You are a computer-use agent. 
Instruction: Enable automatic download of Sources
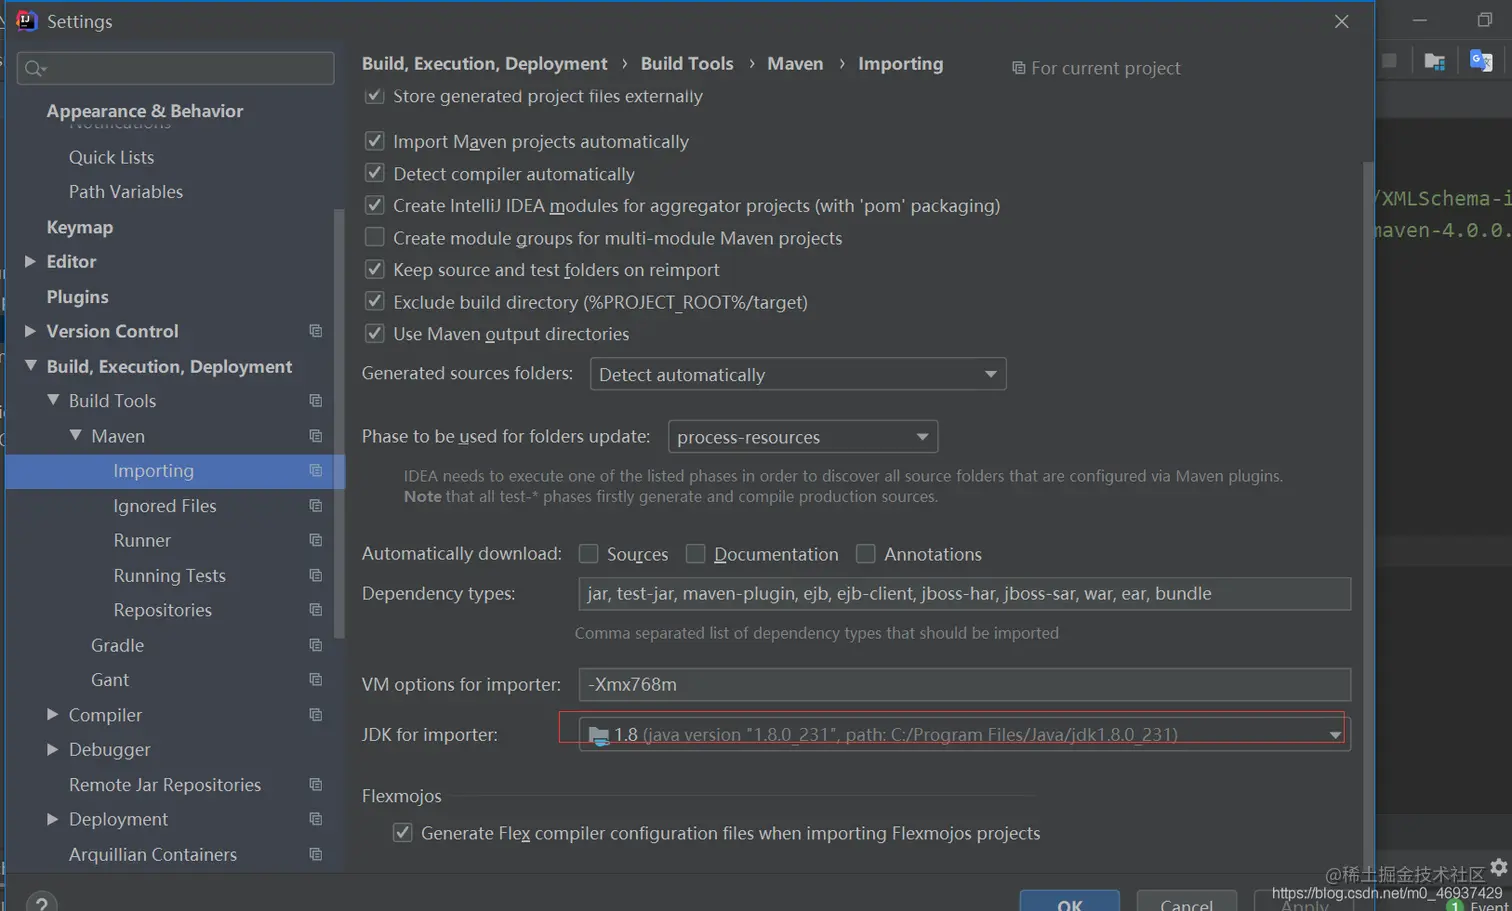(x=588, y=553)
